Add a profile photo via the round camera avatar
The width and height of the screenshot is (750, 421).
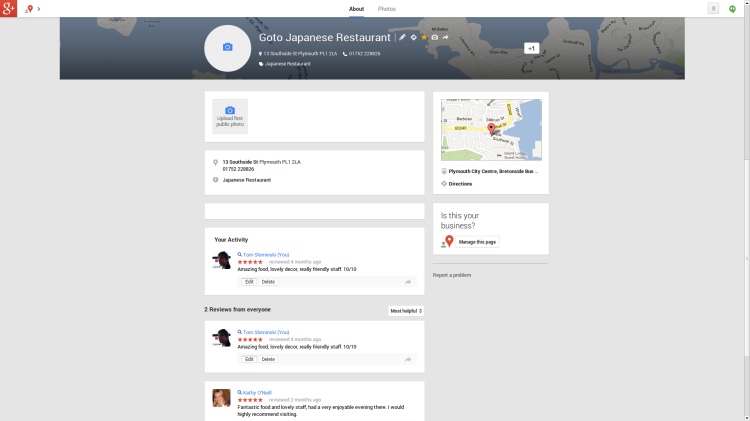click(228, 48)
